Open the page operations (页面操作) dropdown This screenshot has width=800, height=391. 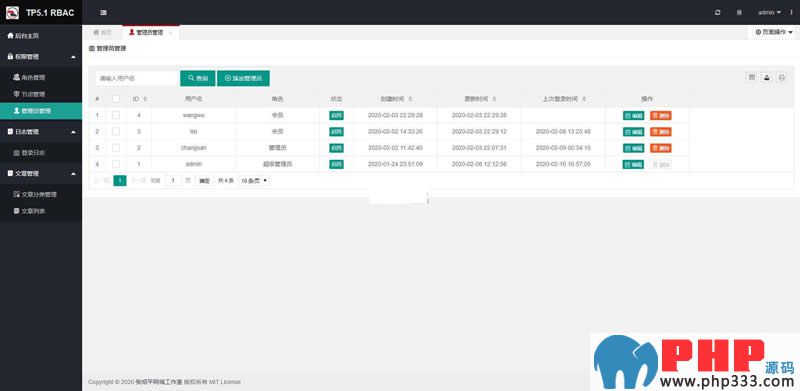(x=774, y=32)
